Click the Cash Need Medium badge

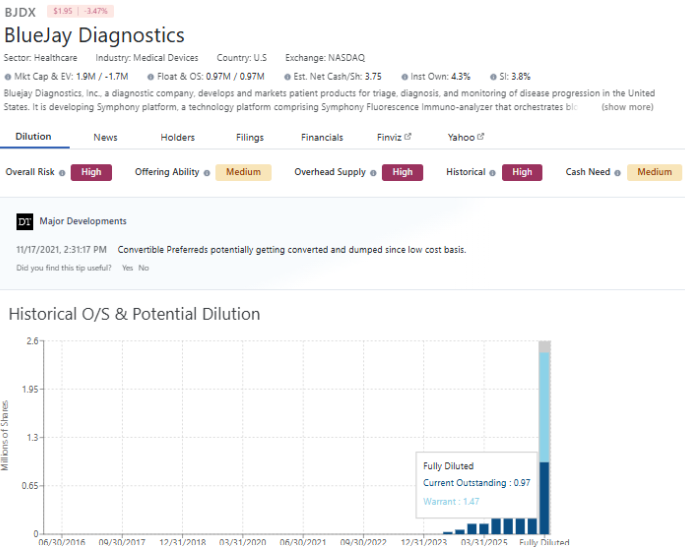click(654, 172)
